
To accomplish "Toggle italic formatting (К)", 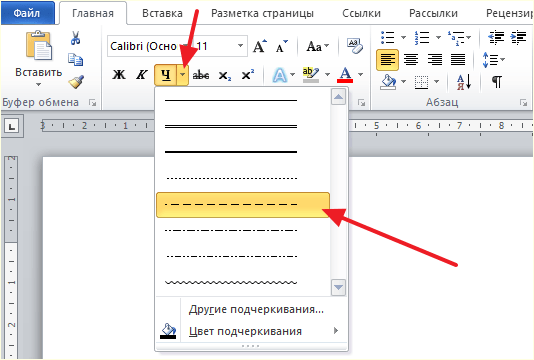I will coord(142,74).
